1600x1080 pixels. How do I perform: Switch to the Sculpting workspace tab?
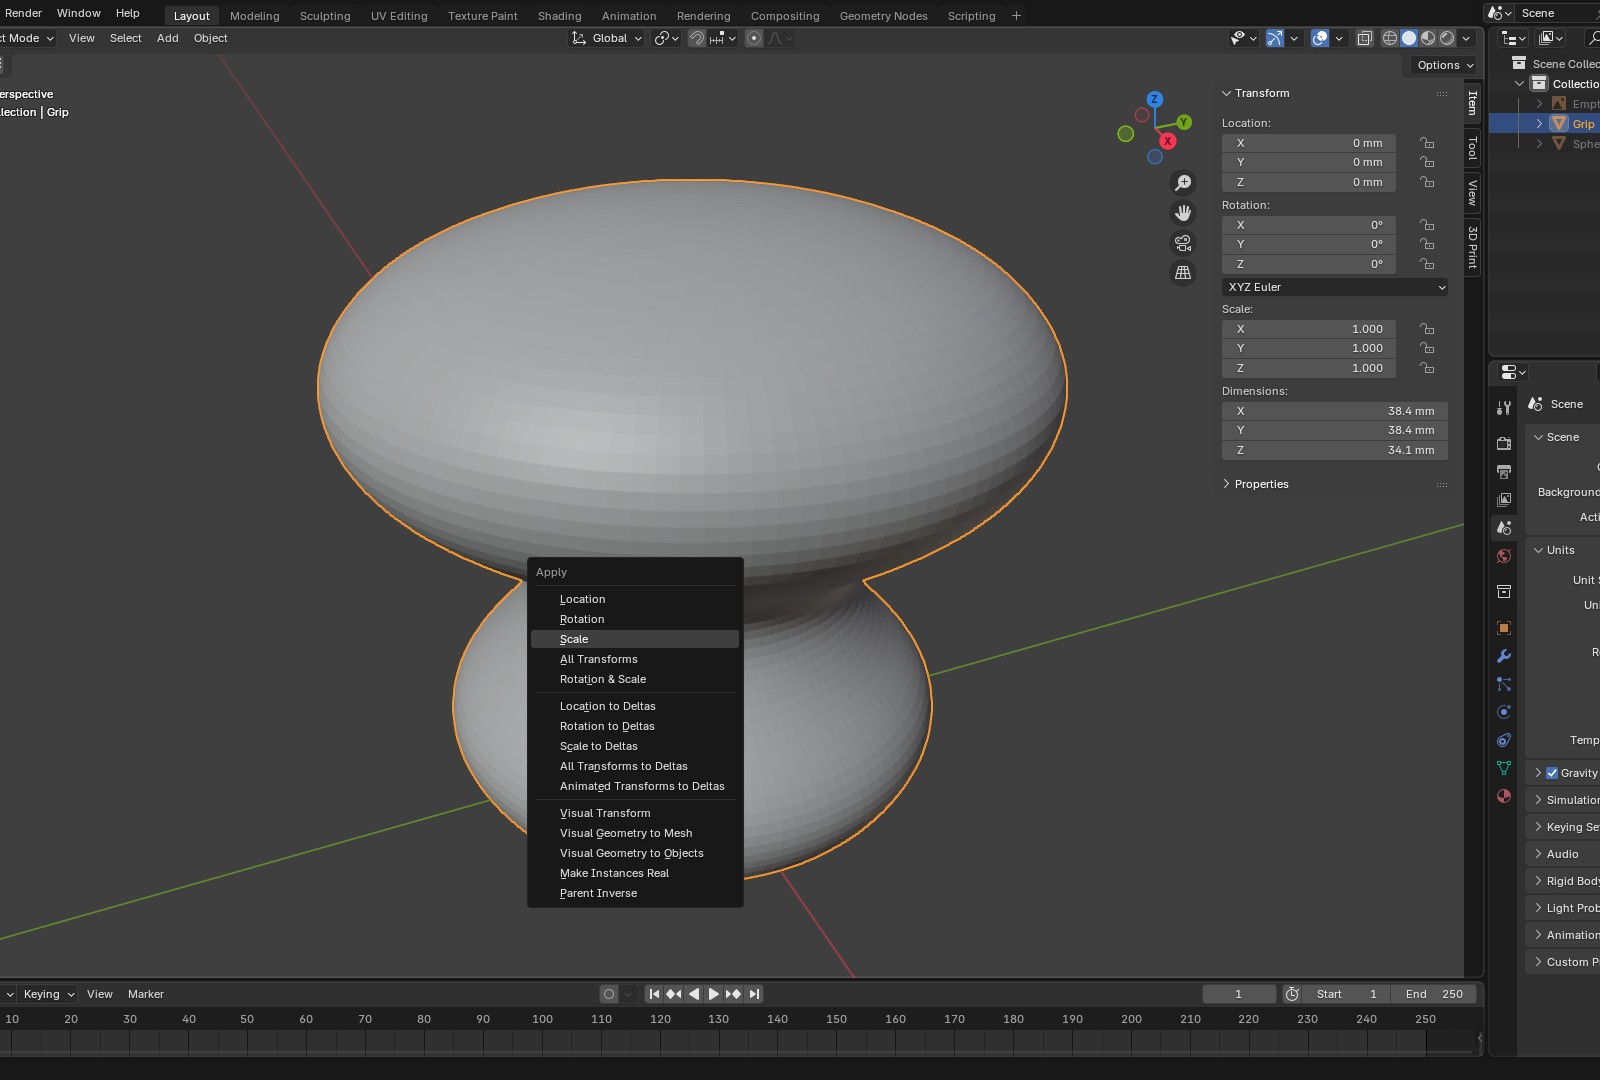tap(325, 16)
